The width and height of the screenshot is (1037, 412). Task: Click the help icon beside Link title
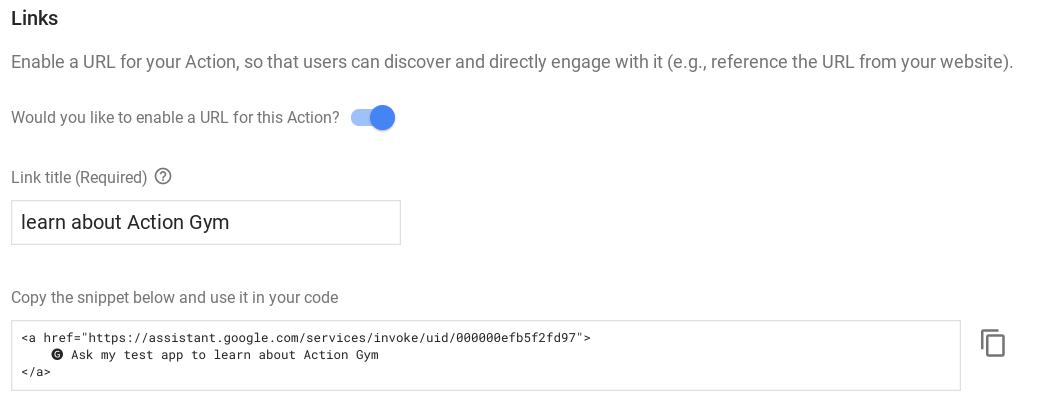tap(163, 177)
